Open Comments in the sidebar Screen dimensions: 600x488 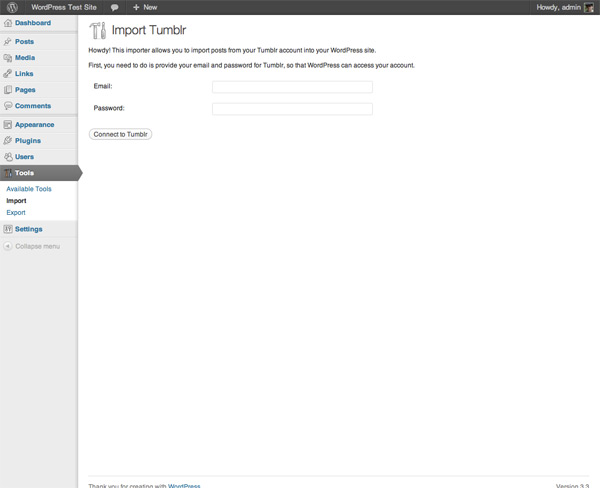33,106
